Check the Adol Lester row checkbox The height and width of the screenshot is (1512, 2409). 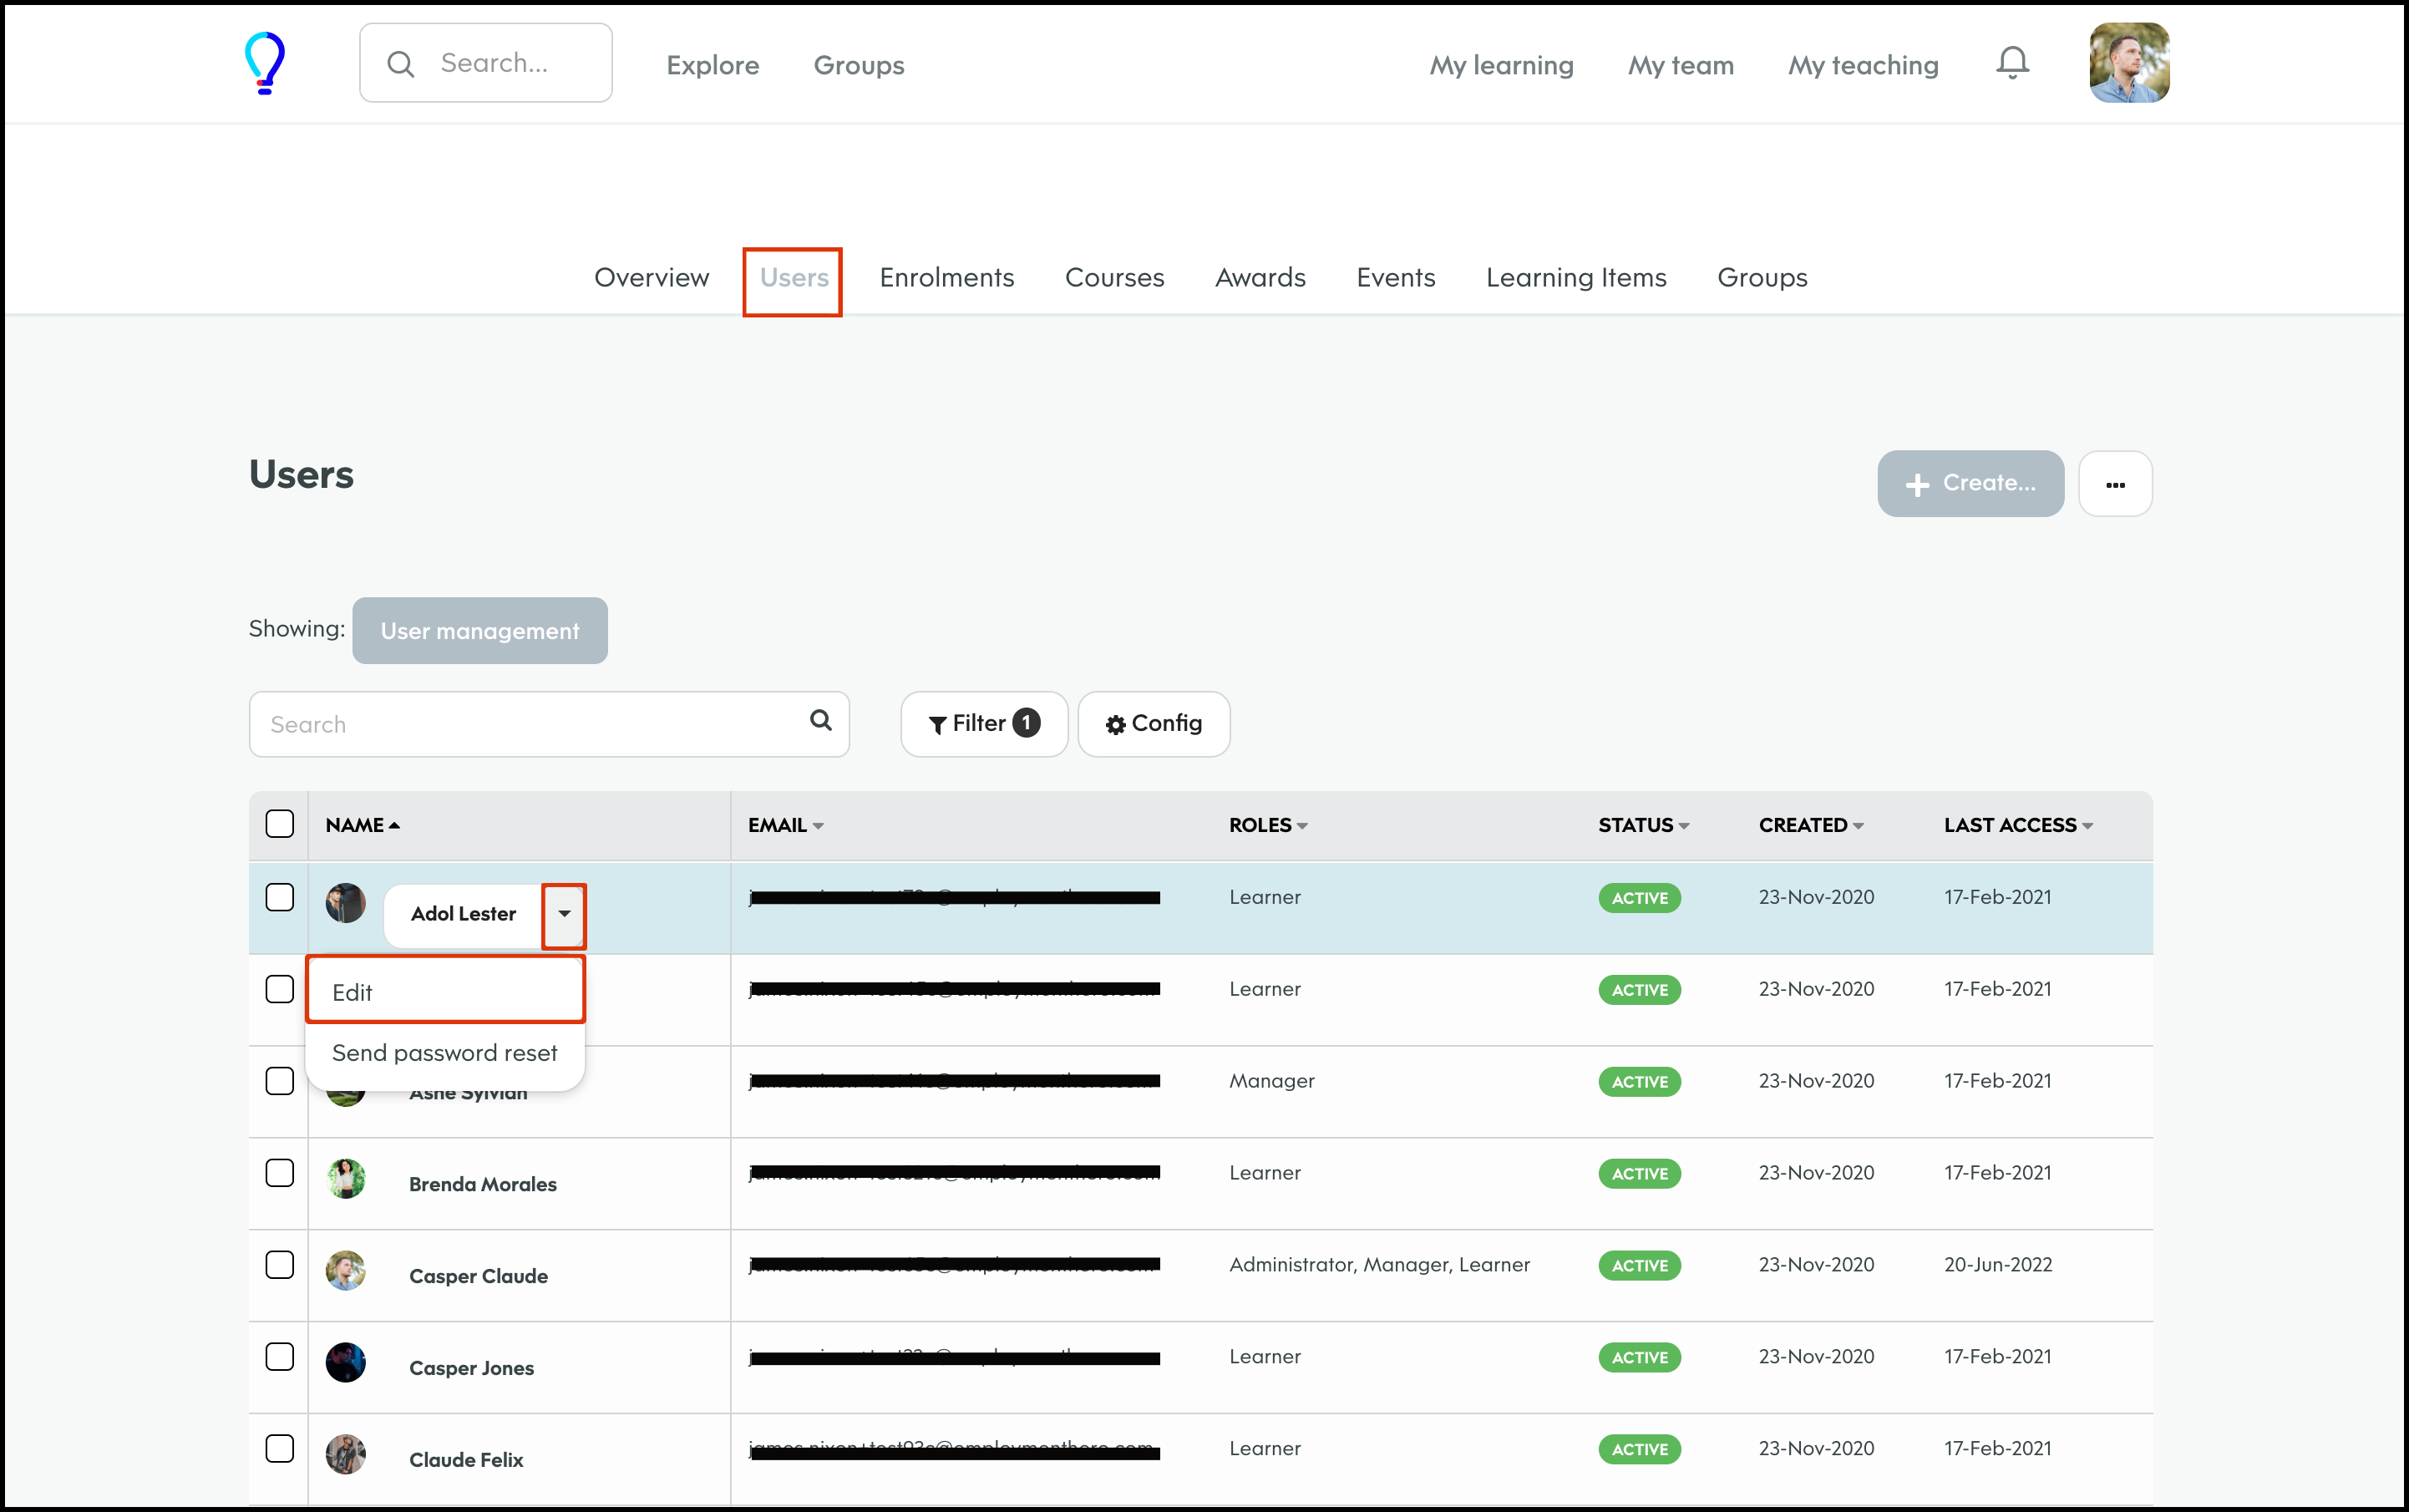[x=280, y=897]
